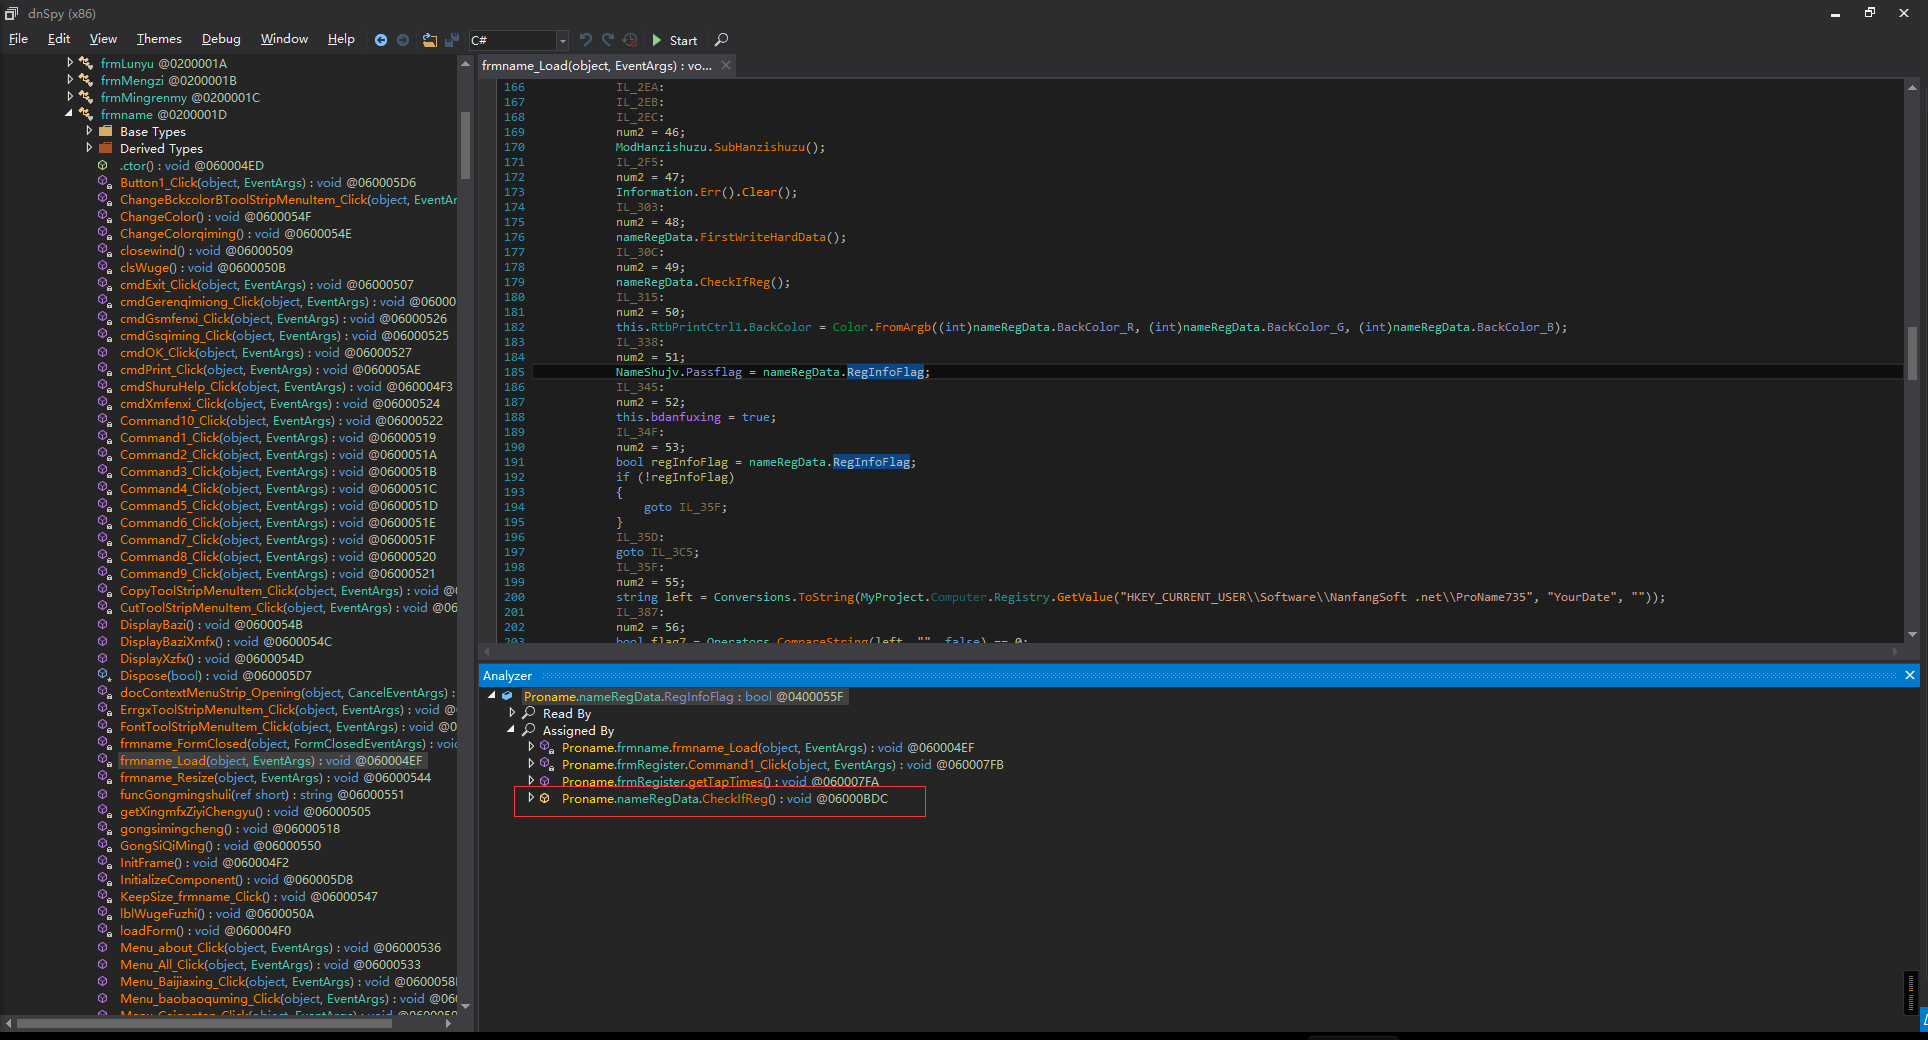The height and width of the screenshot is (1040, 1928).
Task: Click the tree panel scroll-up arrow
Action: point(465,63)
